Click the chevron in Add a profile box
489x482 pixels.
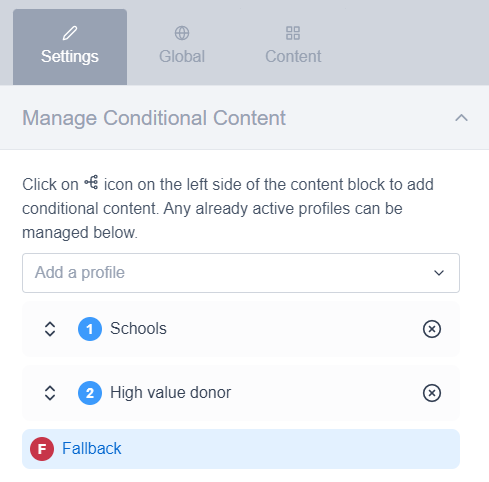439,273
